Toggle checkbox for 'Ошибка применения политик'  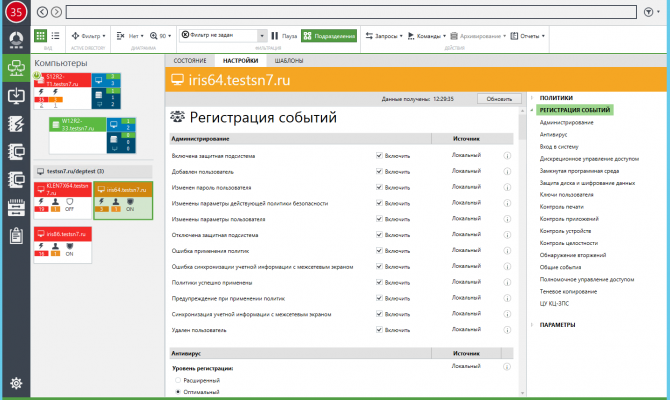(379, 250)
